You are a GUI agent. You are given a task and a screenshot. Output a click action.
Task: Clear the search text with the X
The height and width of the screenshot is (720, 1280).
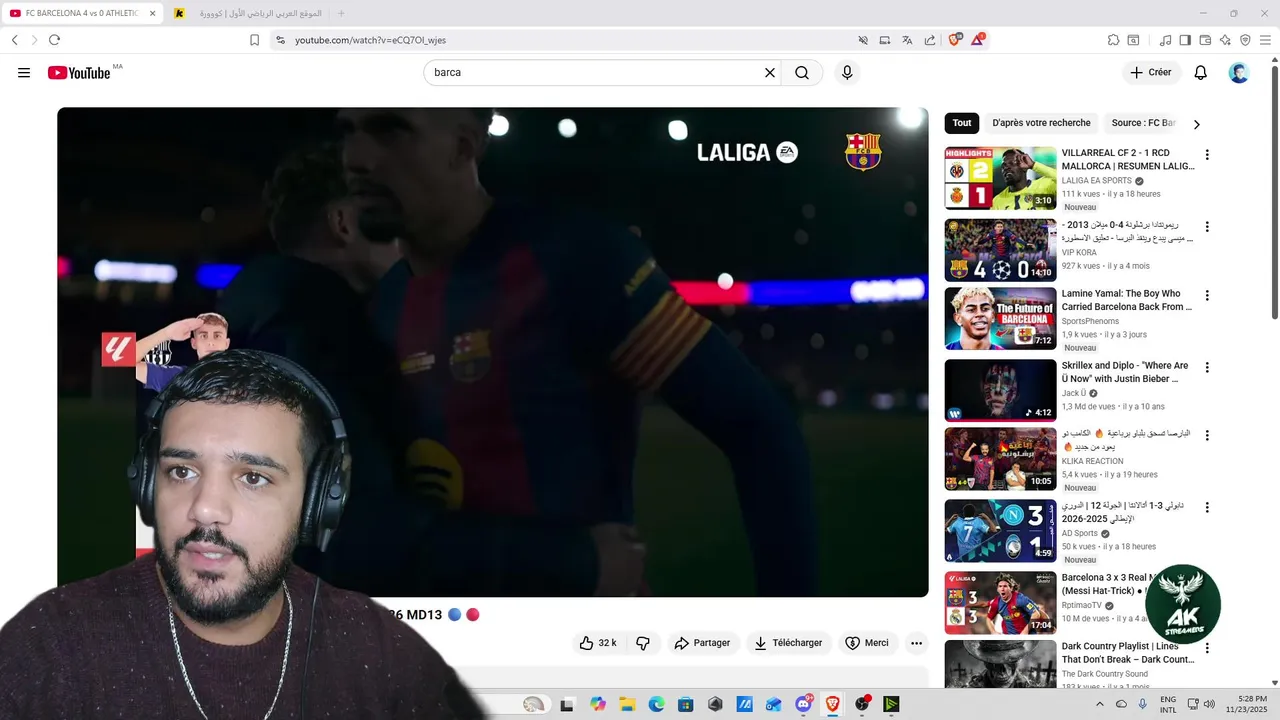pyautogui.click(x=770, y=73)
